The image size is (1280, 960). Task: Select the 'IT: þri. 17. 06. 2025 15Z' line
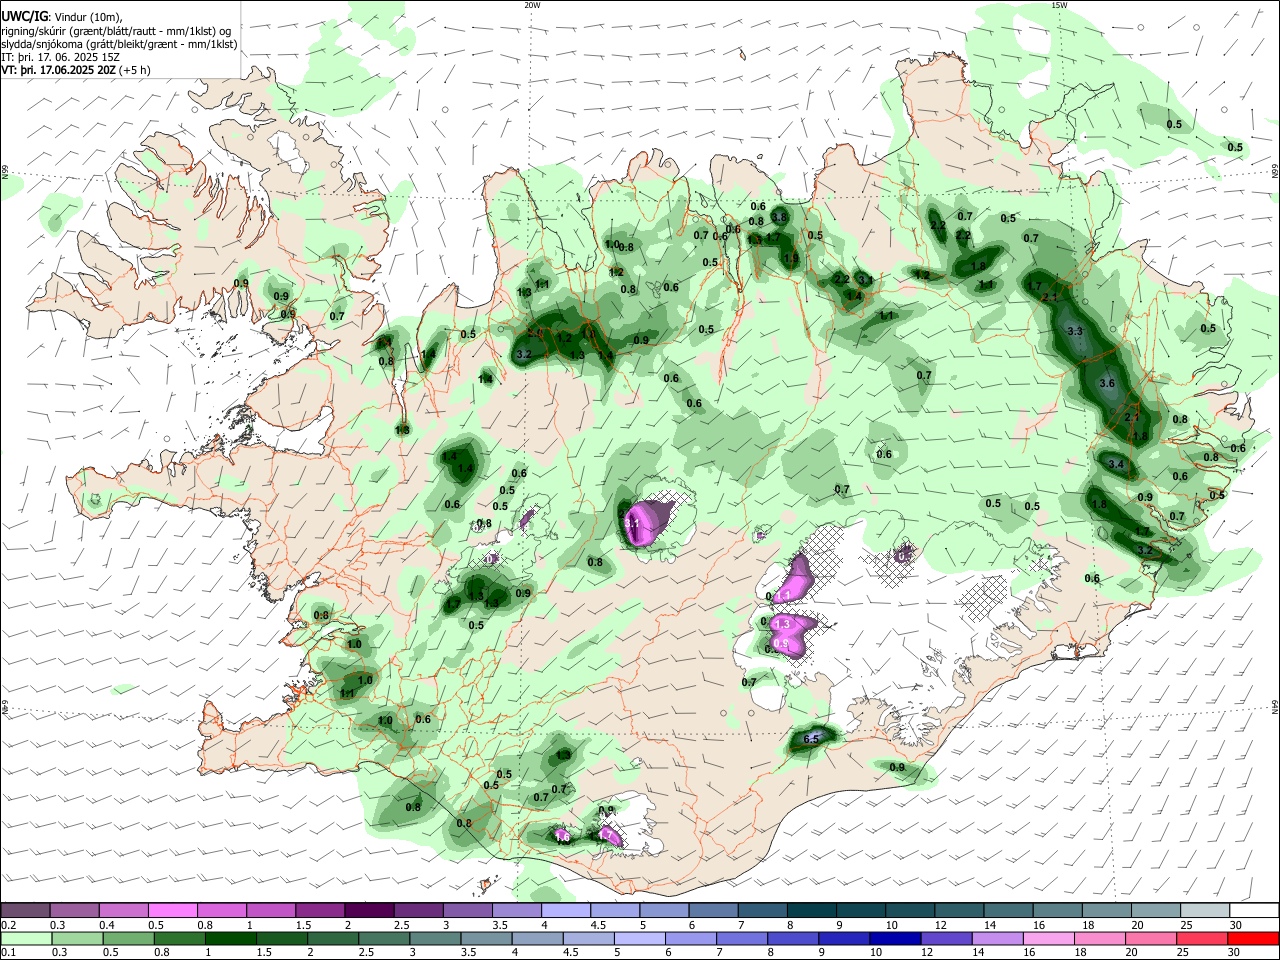[61, 57]
